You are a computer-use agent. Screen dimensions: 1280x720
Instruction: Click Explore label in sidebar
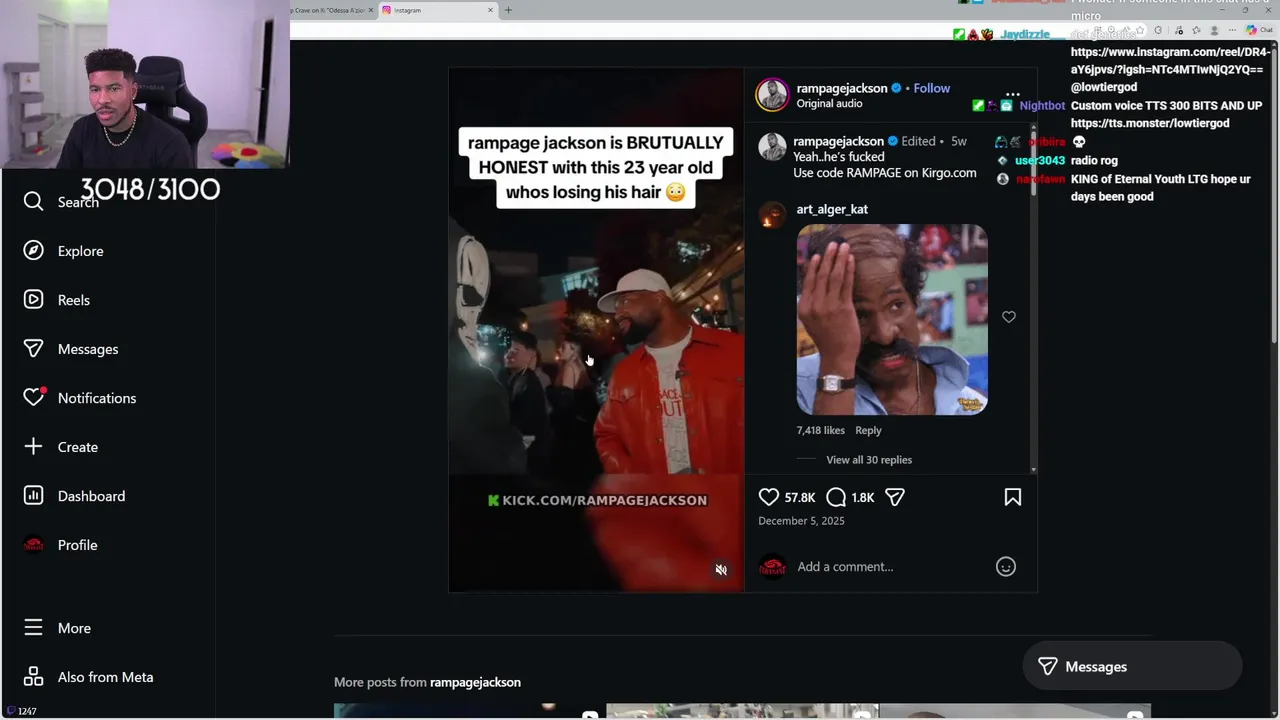tap(81, 251)
